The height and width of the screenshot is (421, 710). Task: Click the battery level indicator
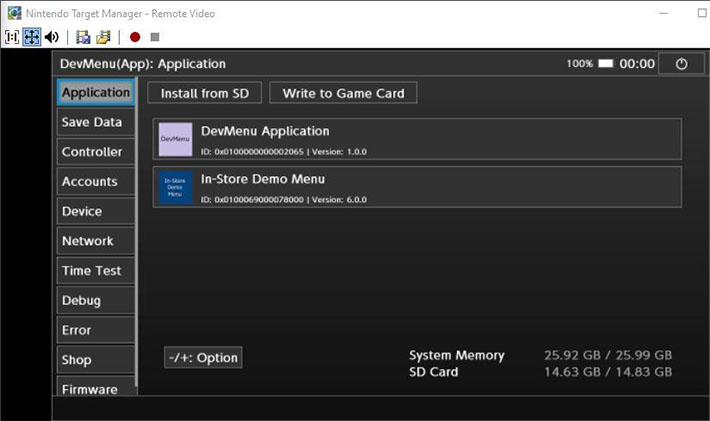[x=605, y=63]
